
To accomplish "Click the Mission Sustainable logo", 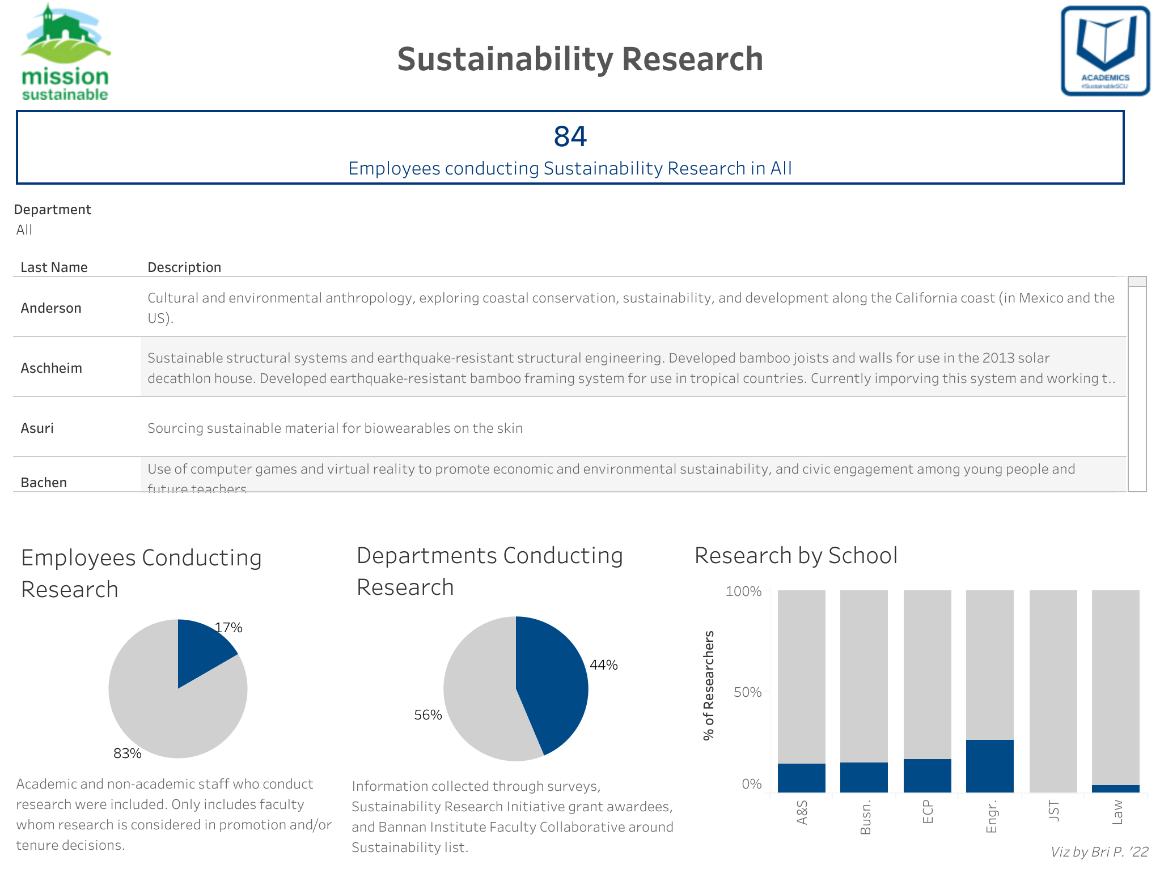I will (65, 52).
